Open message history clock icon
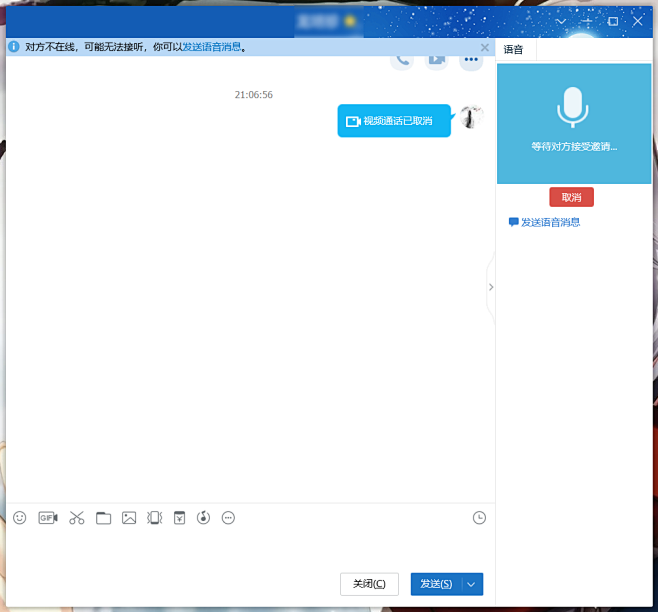Screen dimensions: 658x612 click(x=480, y=518)
